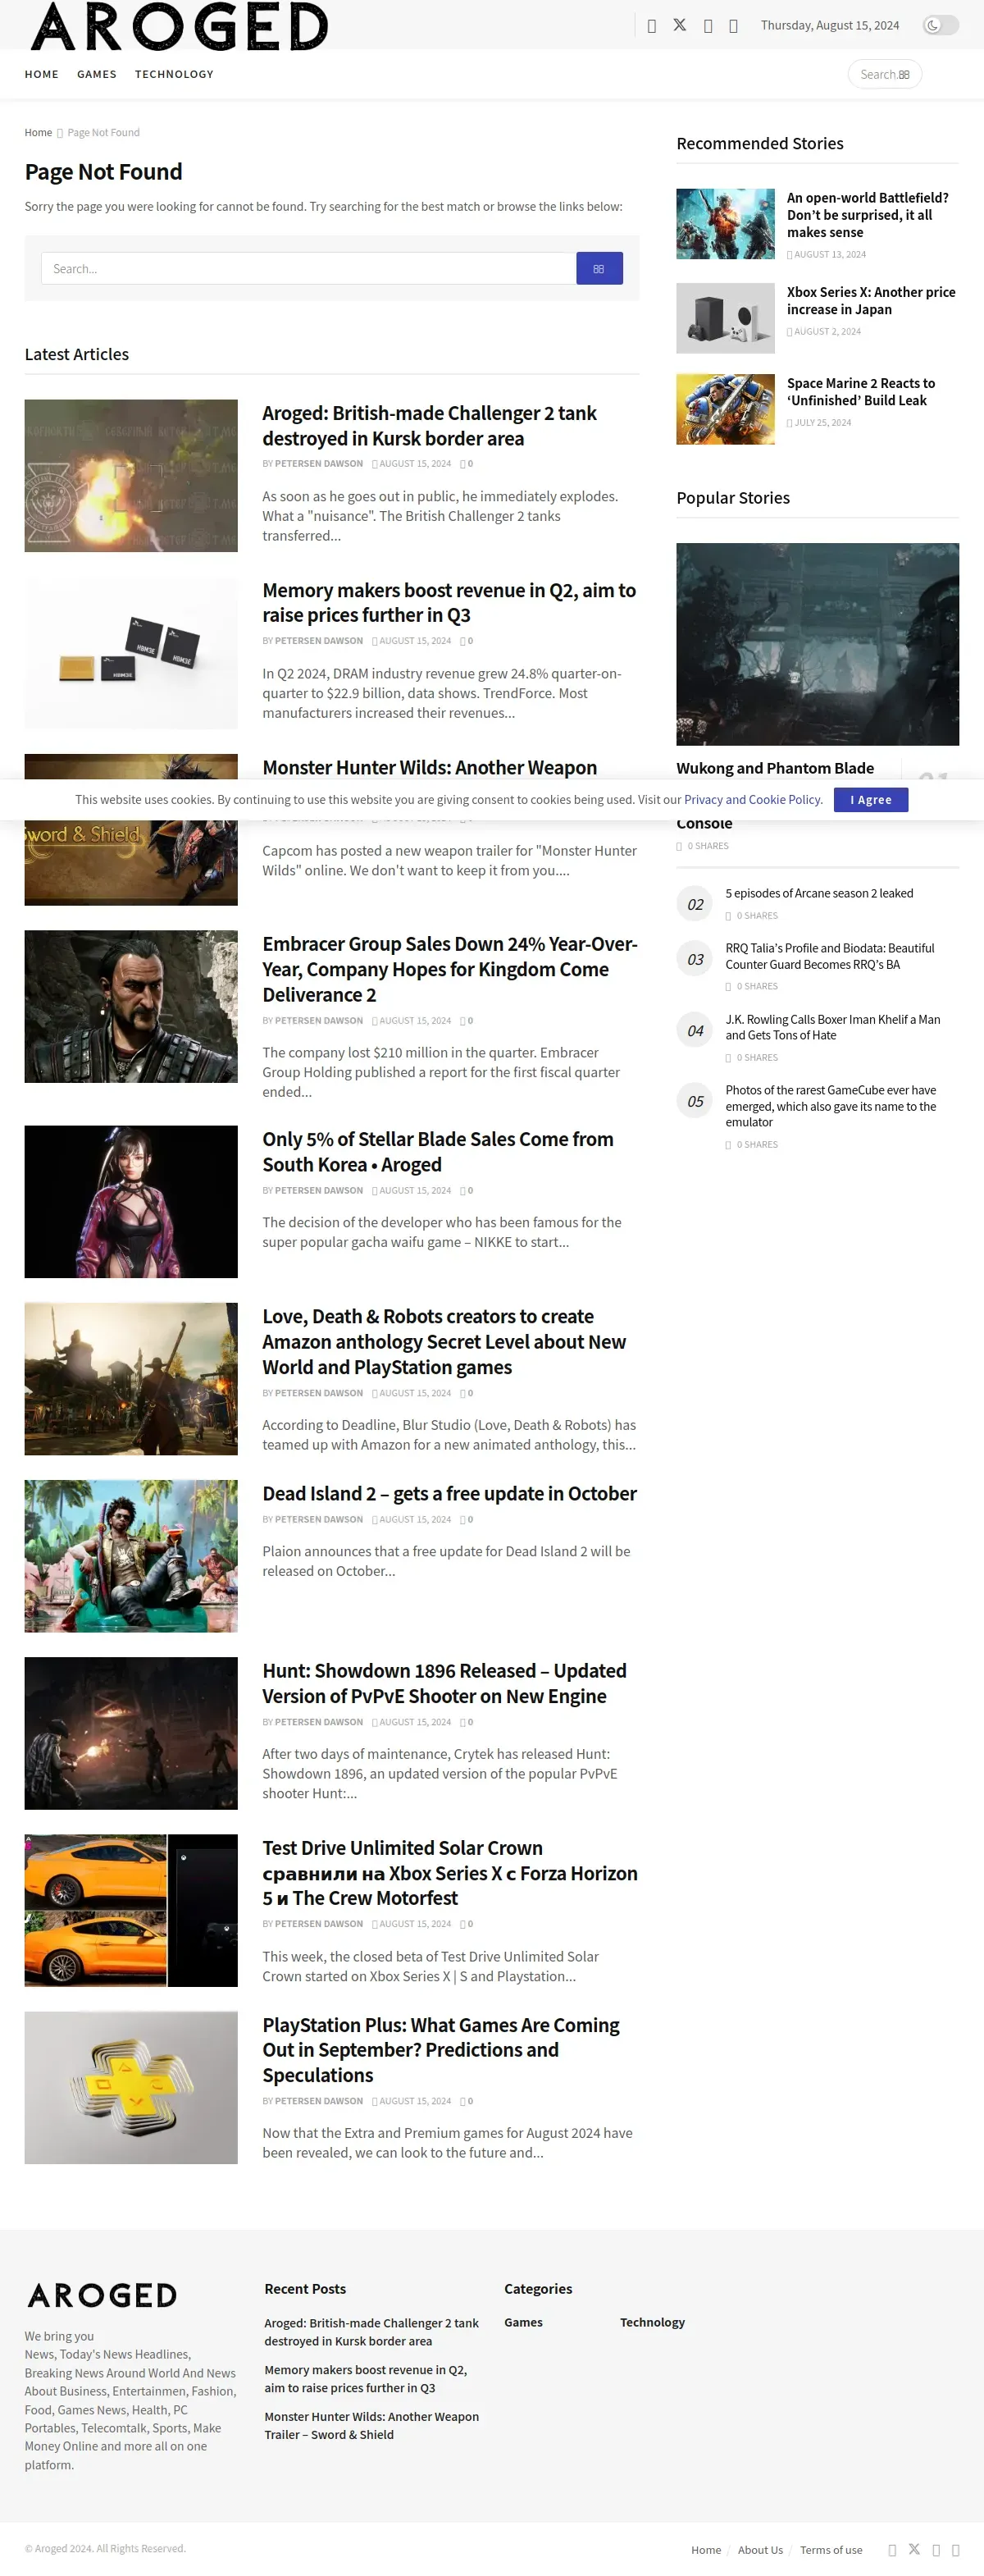
Task: Open Monster Hunter Wilds weapon article headline
Action: pyautogui.click(x=429, y=767)
